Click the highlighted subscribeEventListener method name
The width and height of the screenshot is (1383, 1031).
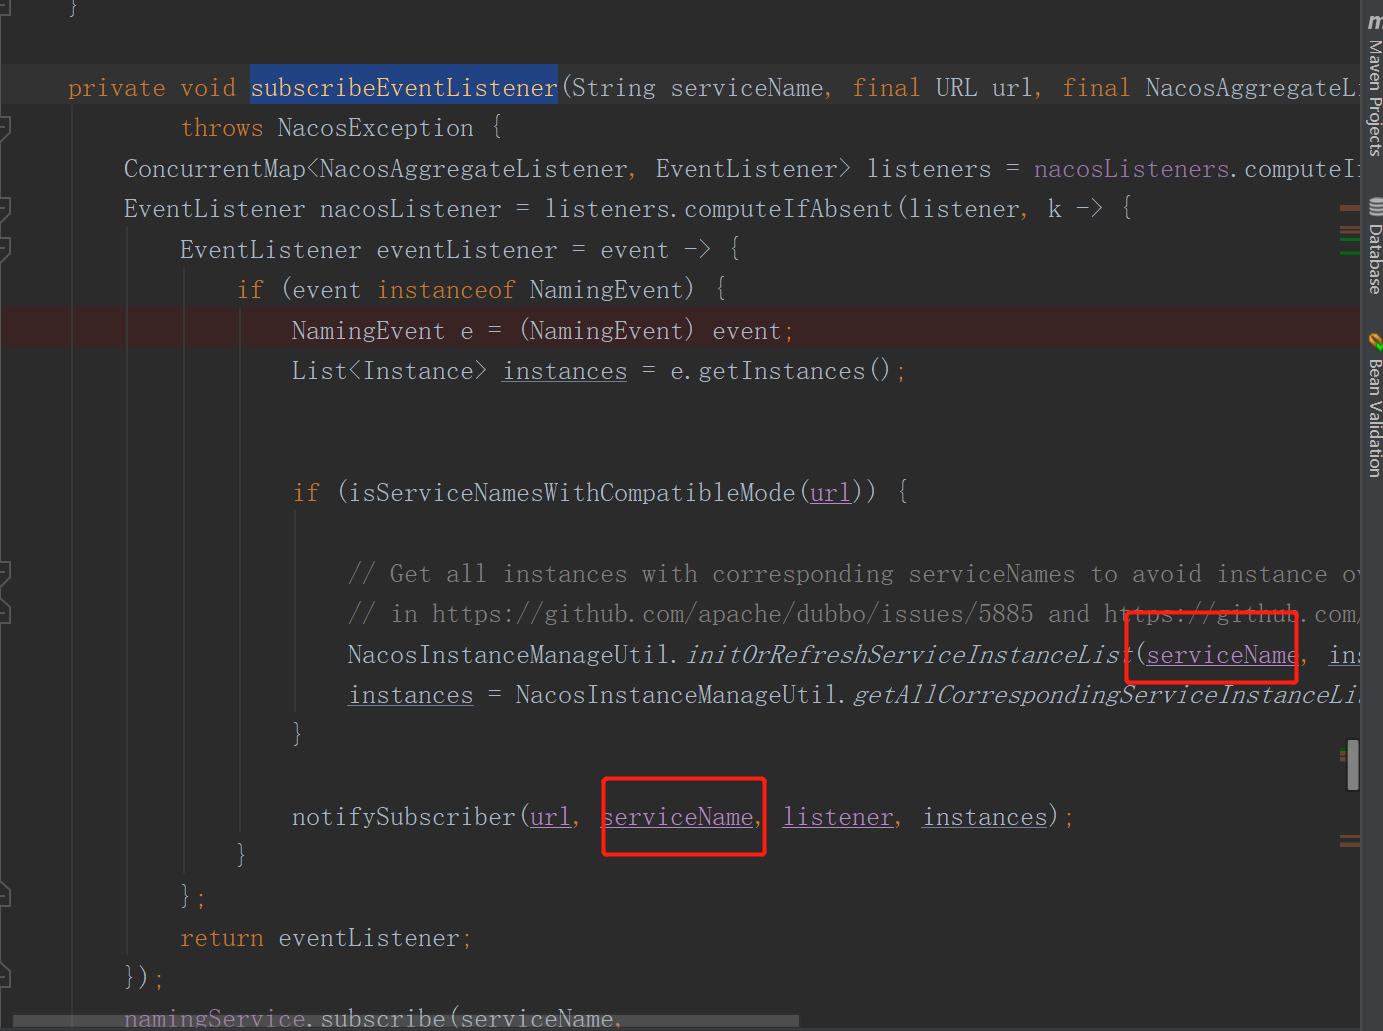coord(404,88)
